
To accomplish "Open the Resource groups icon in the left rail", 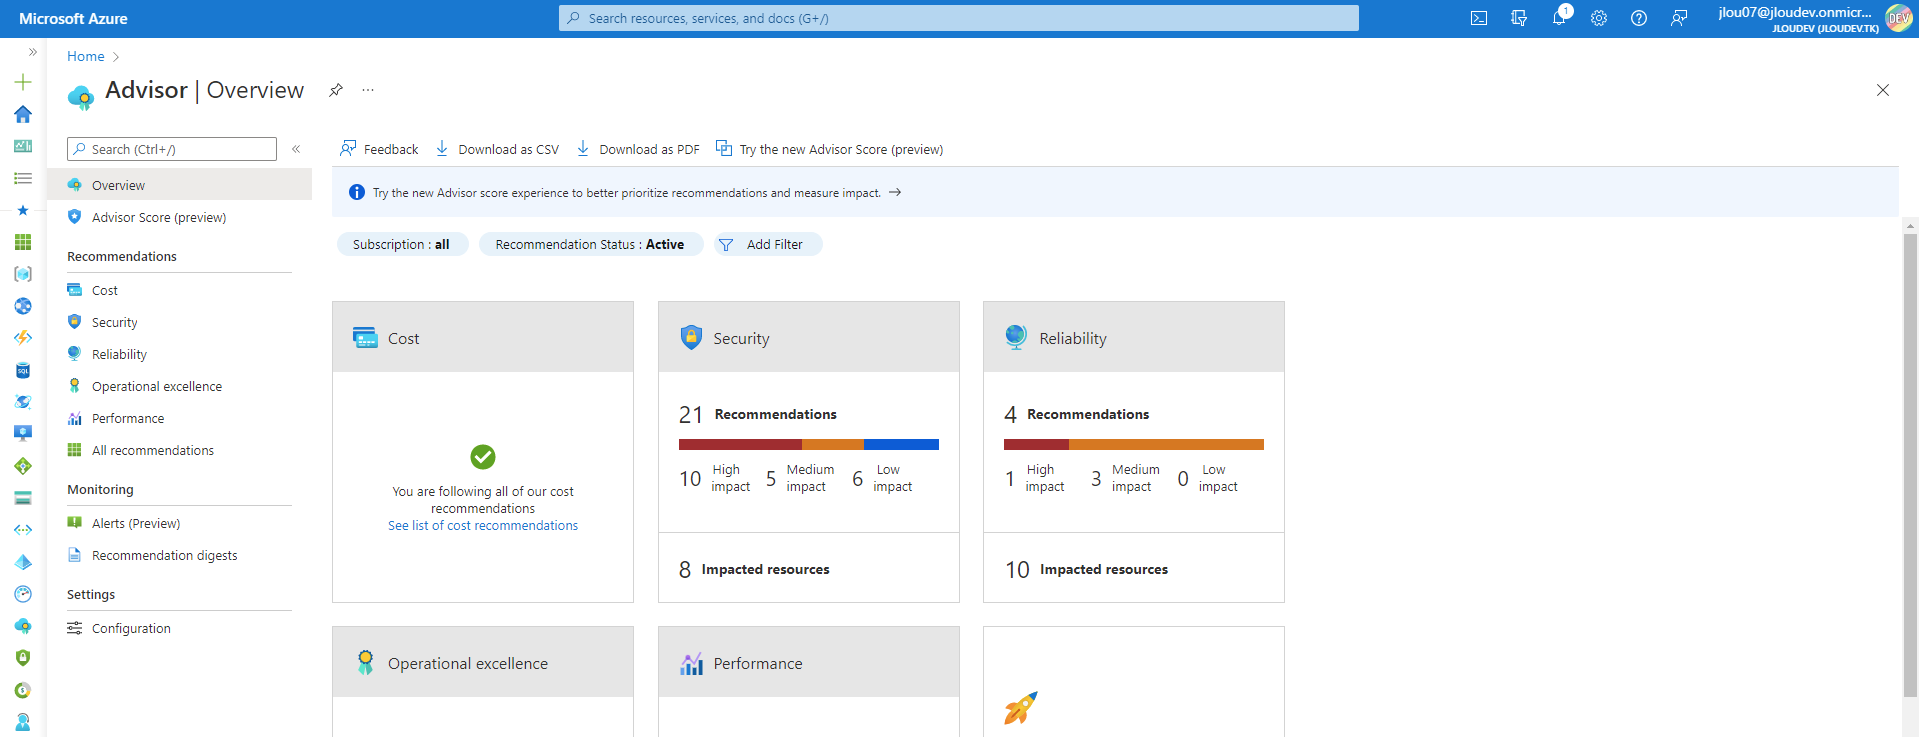I will pyautogui.click(x=23, y=274).
